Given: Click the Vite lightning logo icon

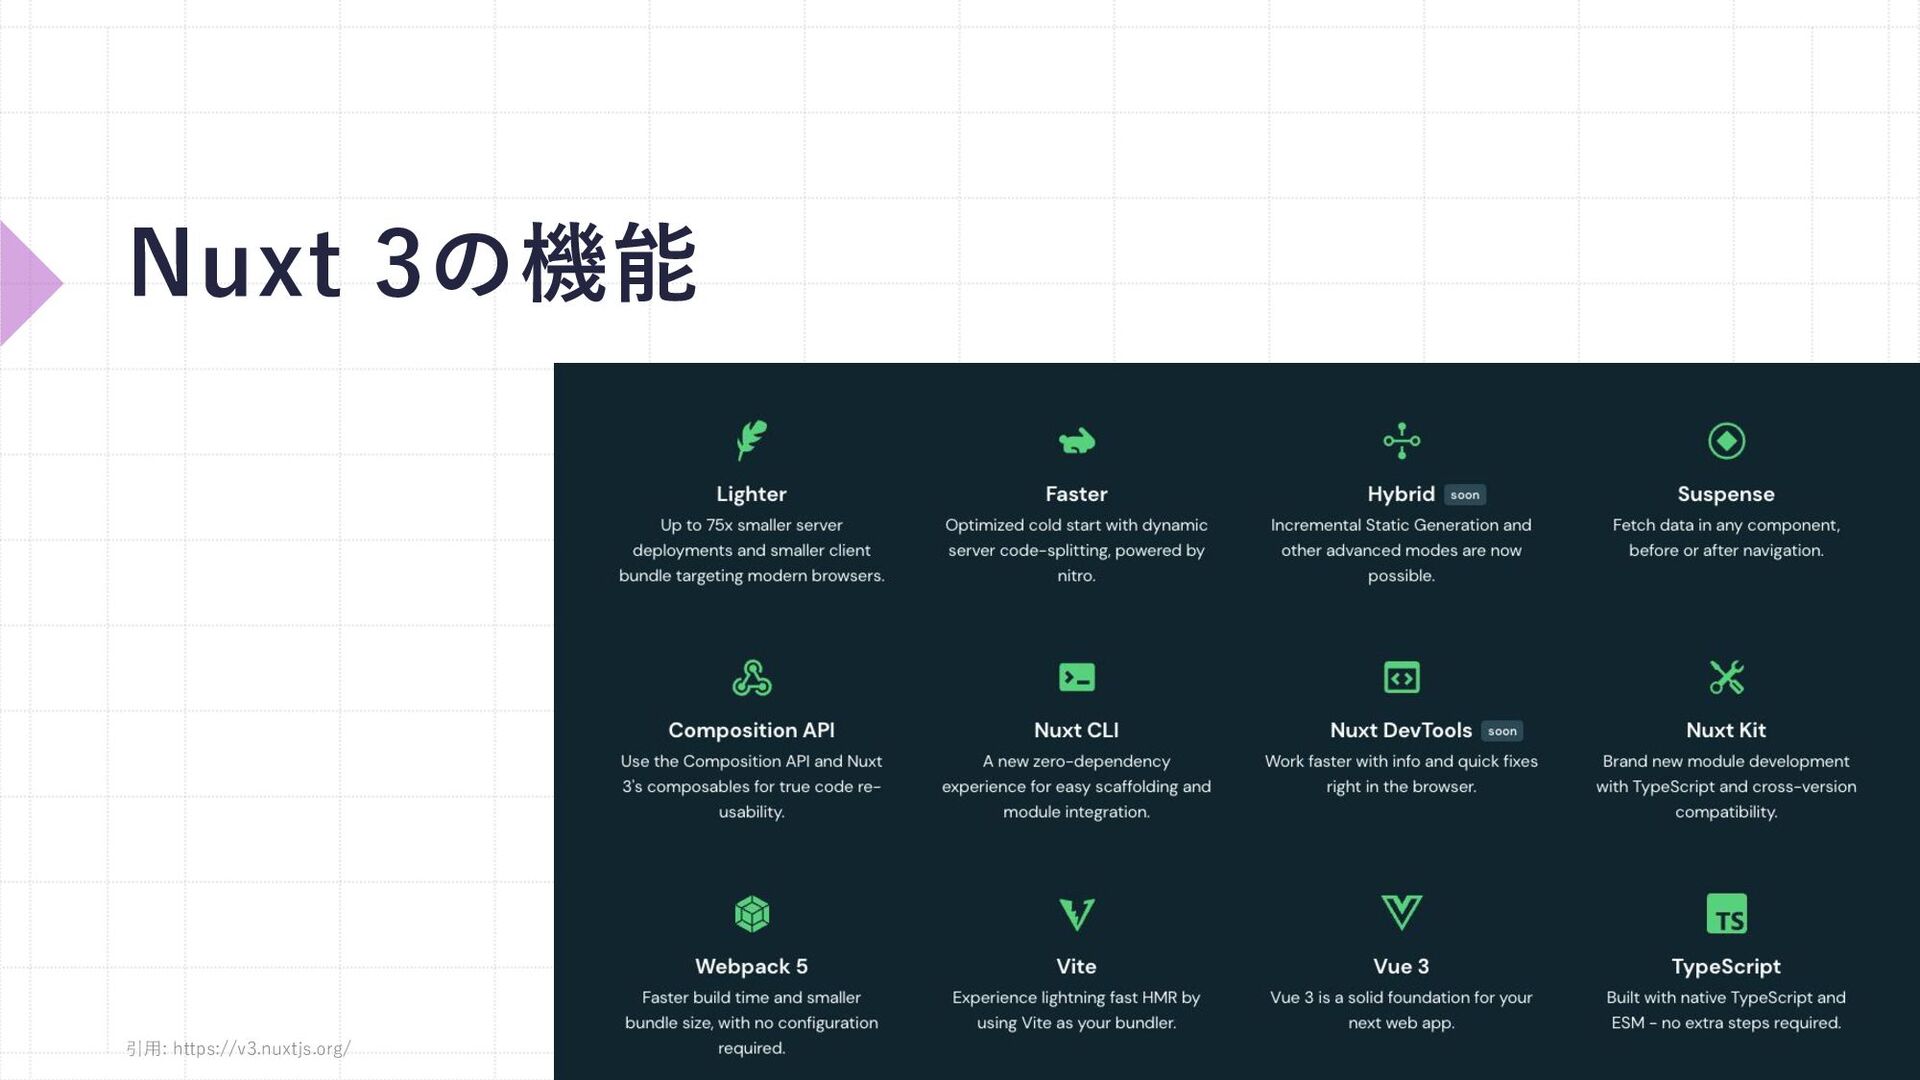Looking at the screenshot, I should coord(1077,914).
